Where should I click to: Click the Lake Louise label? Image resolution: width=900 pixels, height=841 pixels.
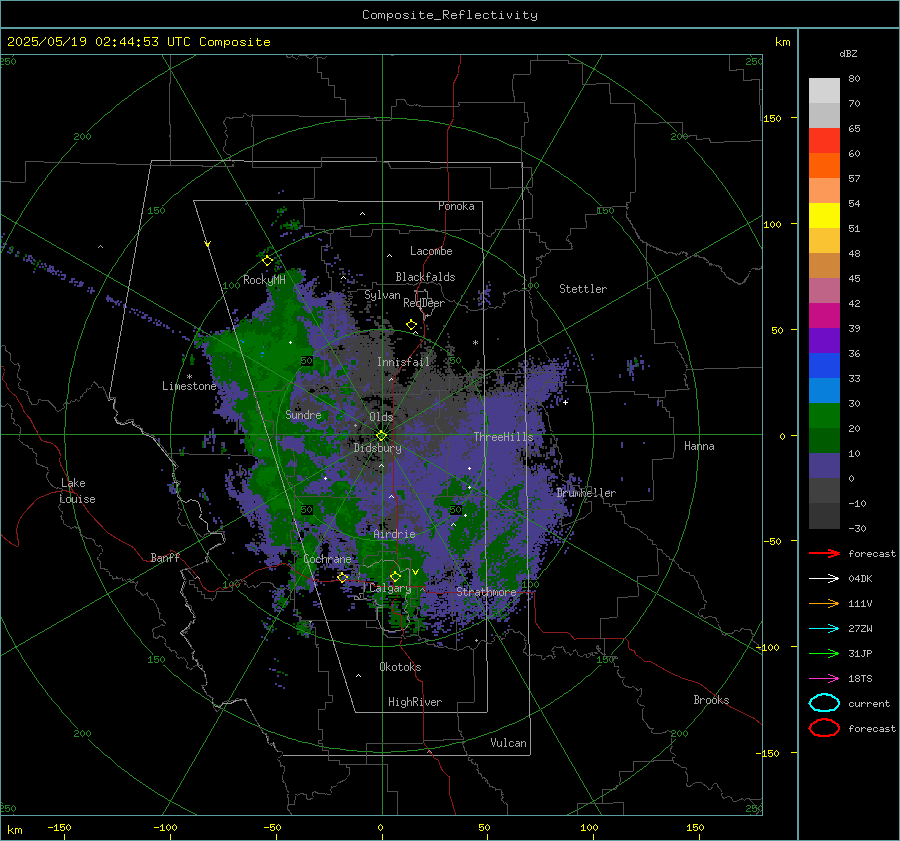coord(77,491)
